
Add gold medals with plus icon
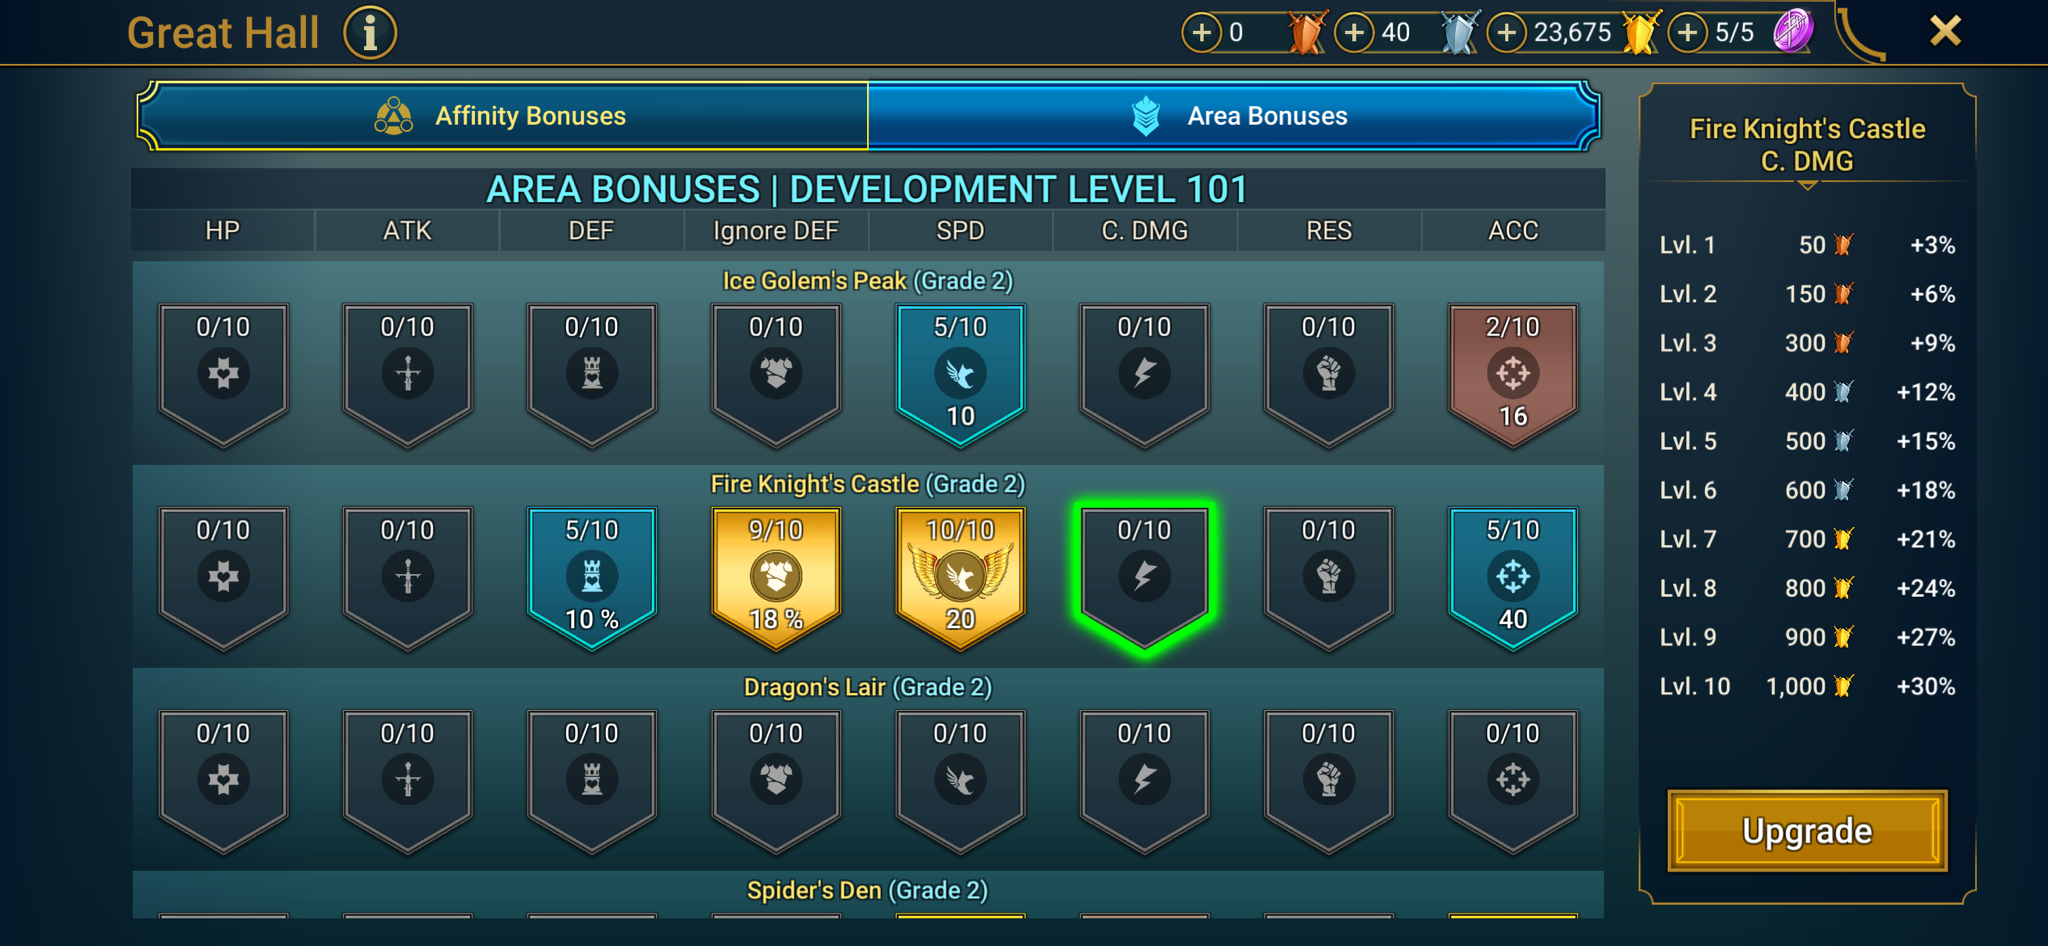click(x=1507, y=33)
